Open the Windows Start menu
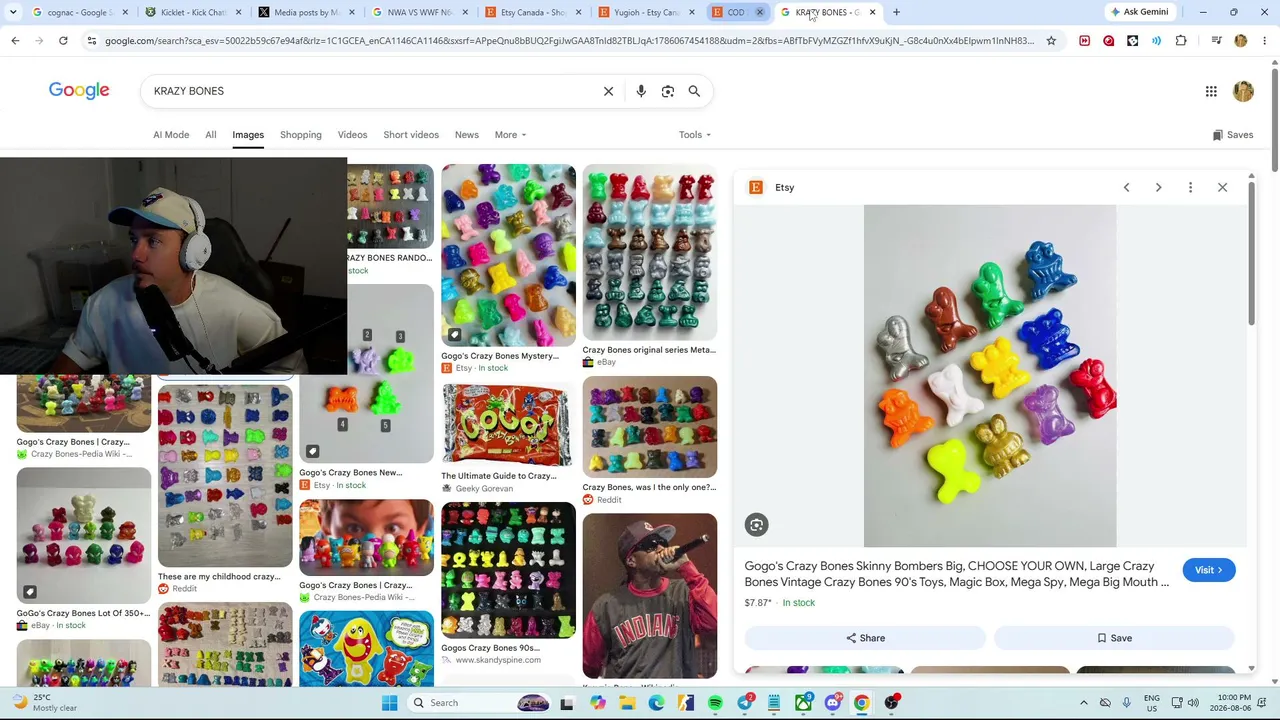The width and height of the screenshot is (1280, 720). tap(389, 703)
